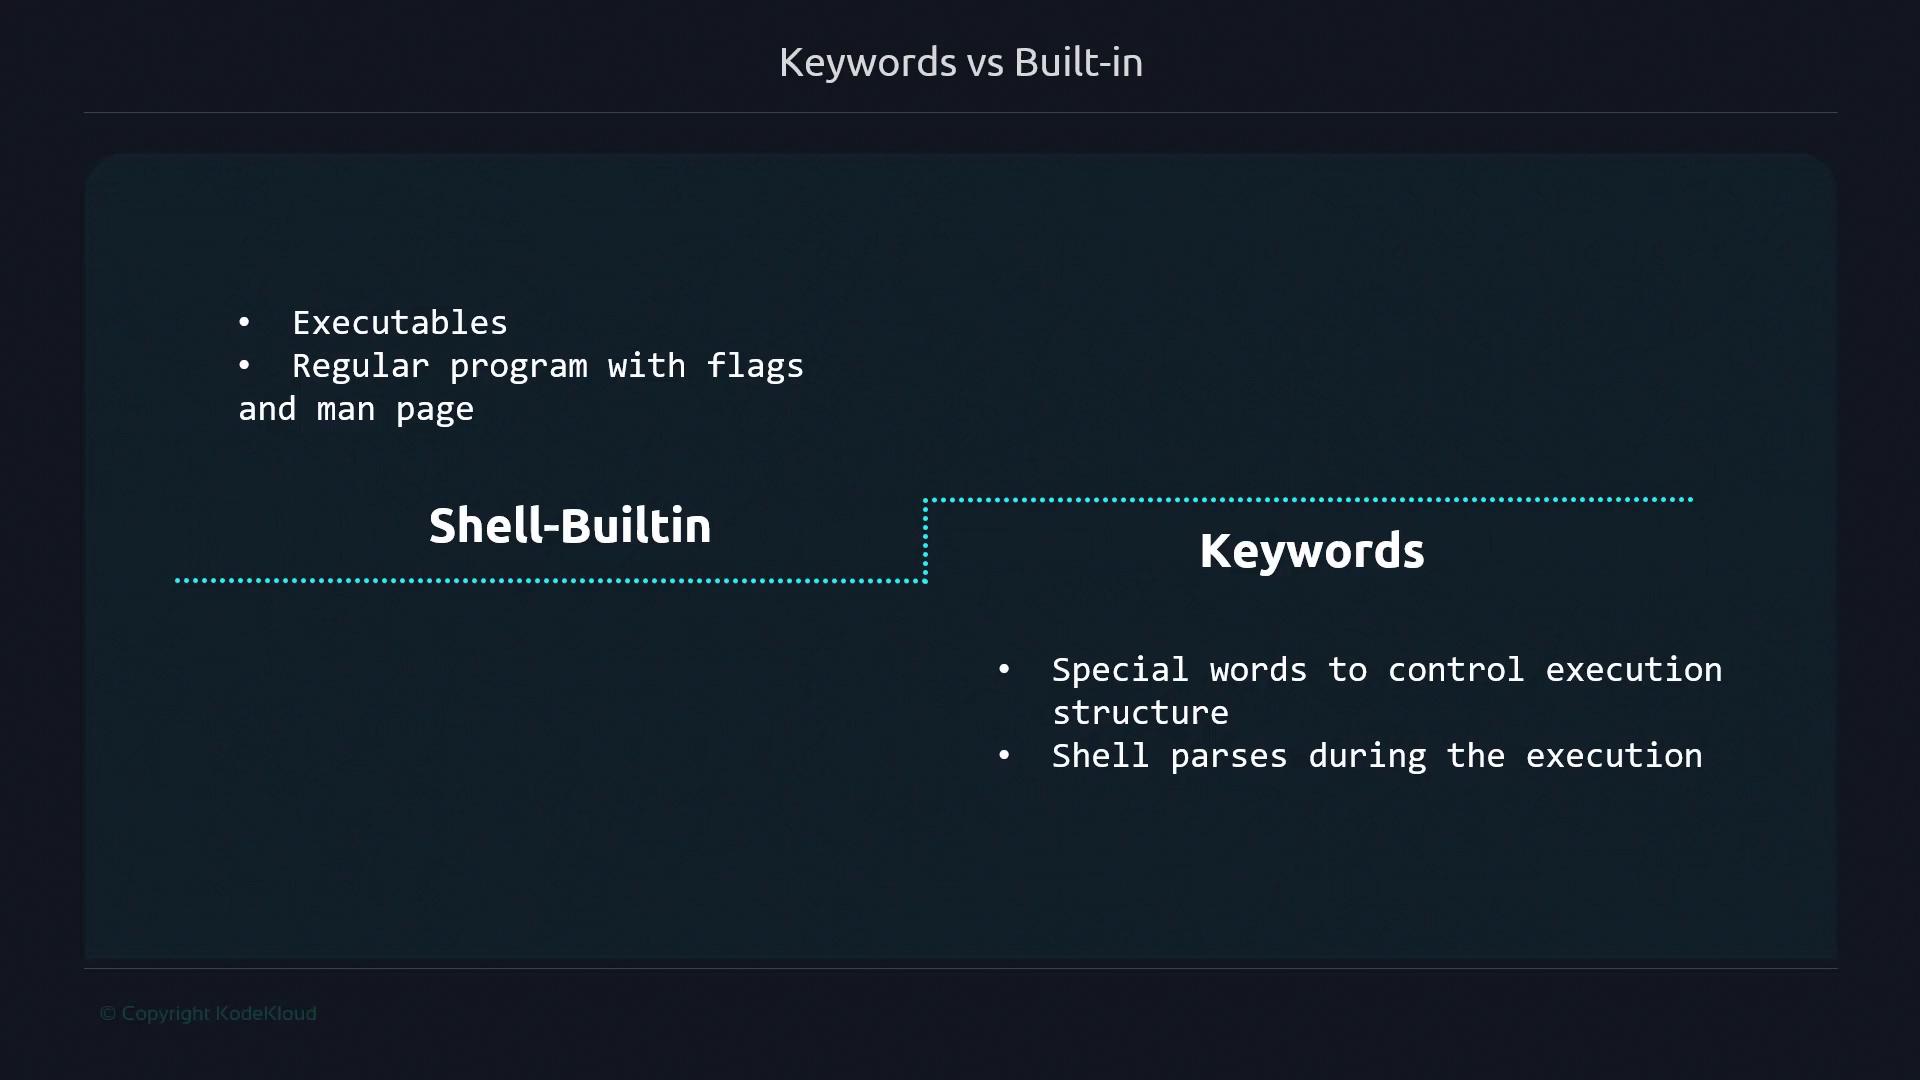This screenshot has width=1920, height=1080.
Task: Click "Shell parses during the execution" bullet
Action: pos(1376,756)
